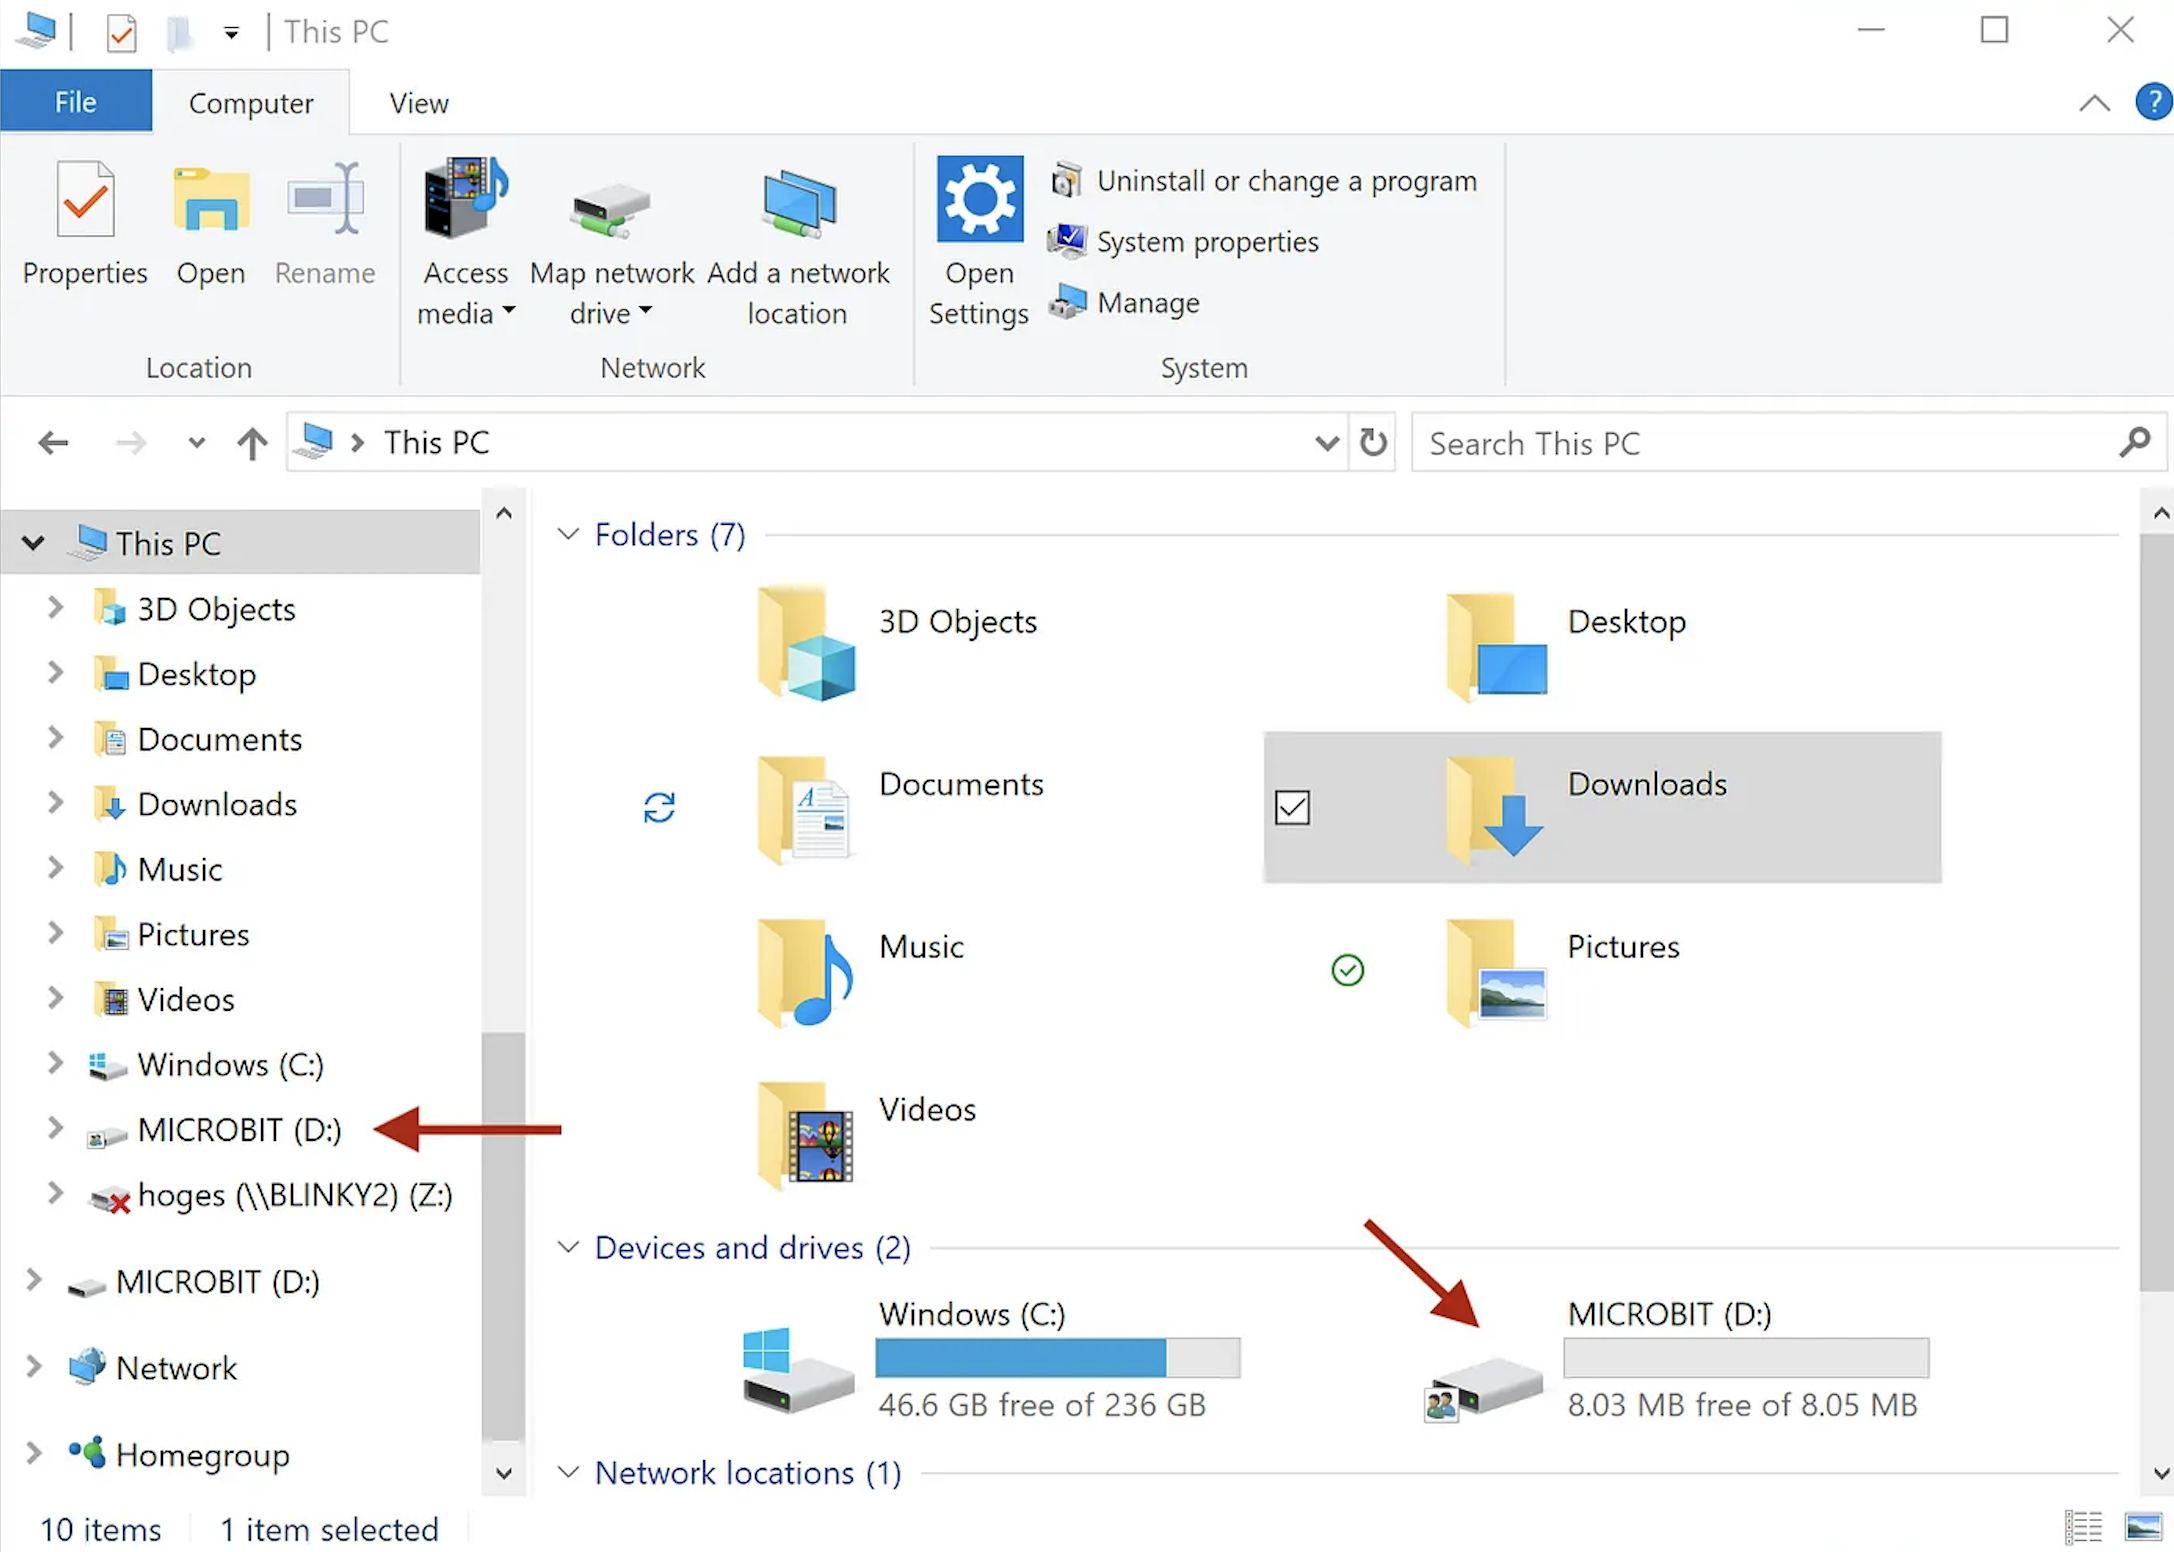
Task: Click Uninstall or change a program
Action: pos(1285,181)
